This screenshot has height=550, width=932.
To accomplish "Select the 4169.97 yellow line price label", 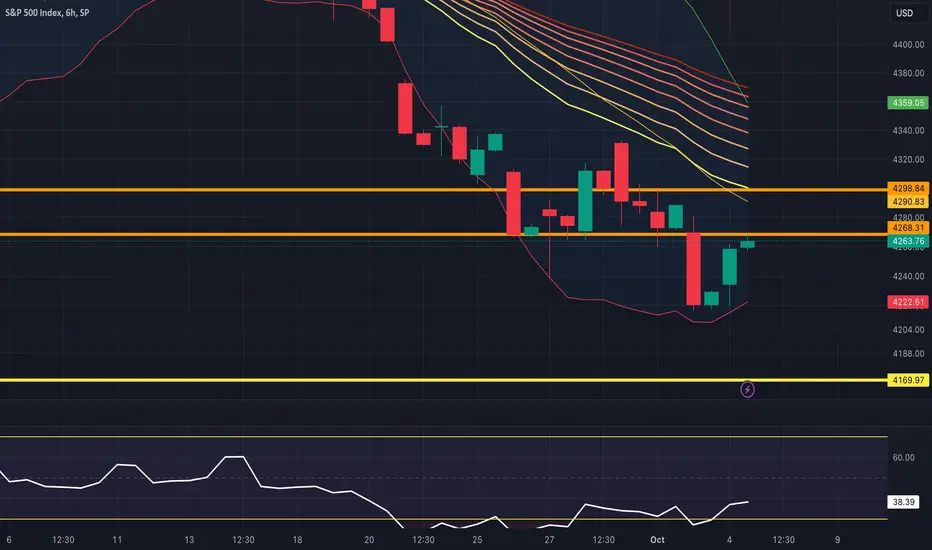I will tap(908, 380).
